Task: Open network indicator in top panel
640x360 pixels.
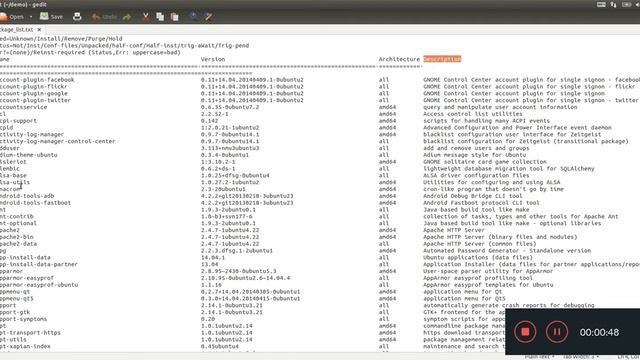Action: click(x=613, y=4)
